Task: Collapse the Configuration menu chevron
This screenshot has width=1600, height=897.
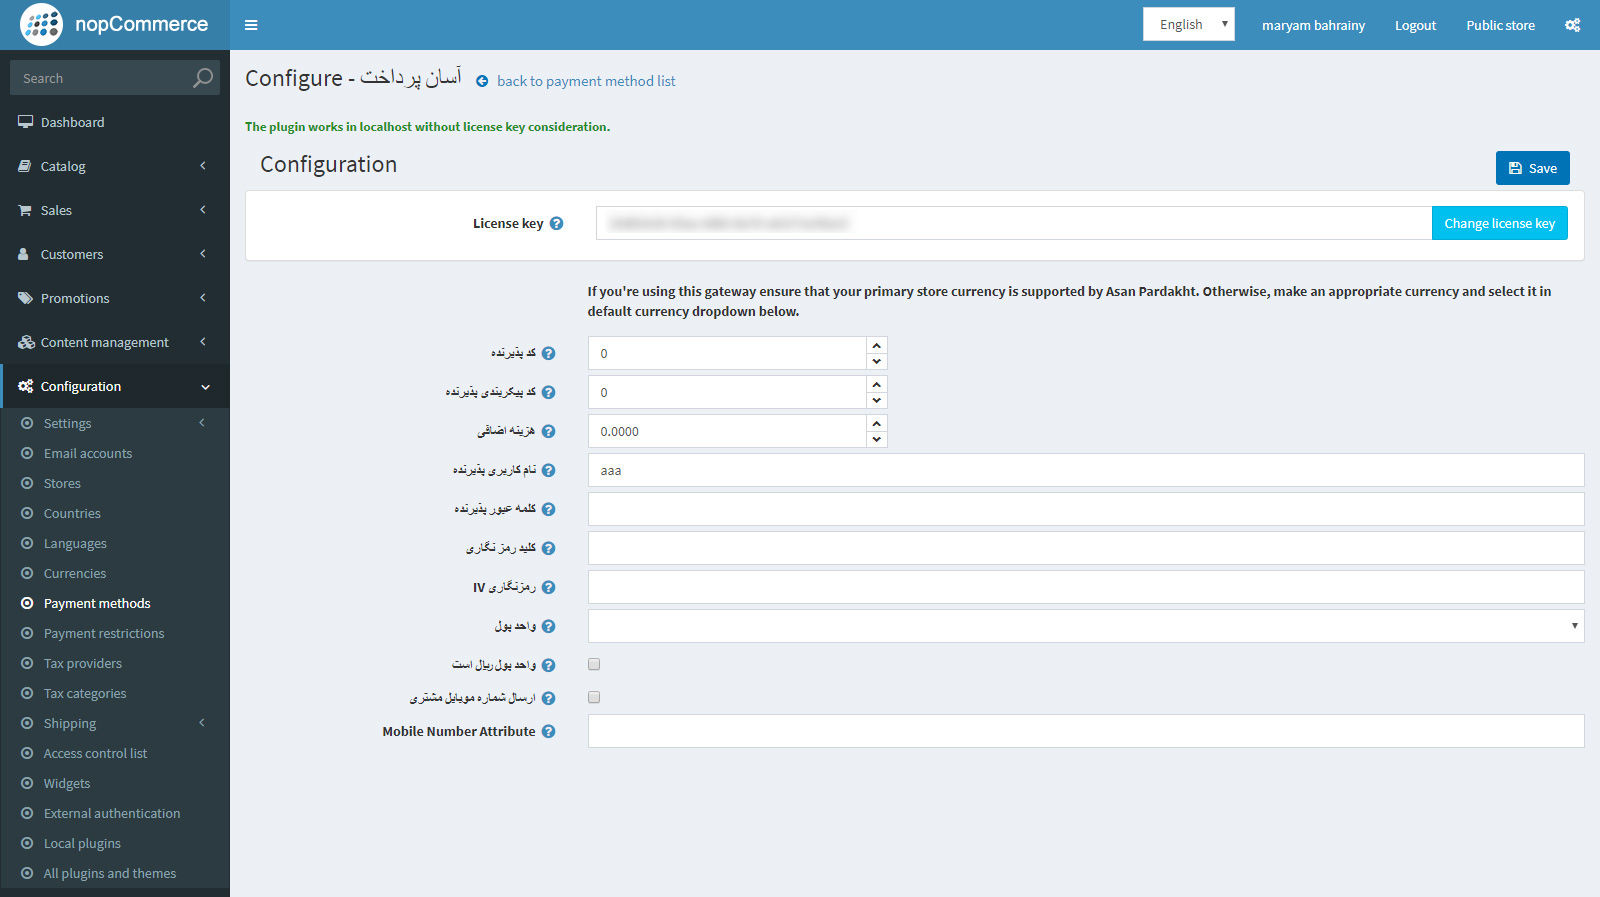Action: point(205,387)
